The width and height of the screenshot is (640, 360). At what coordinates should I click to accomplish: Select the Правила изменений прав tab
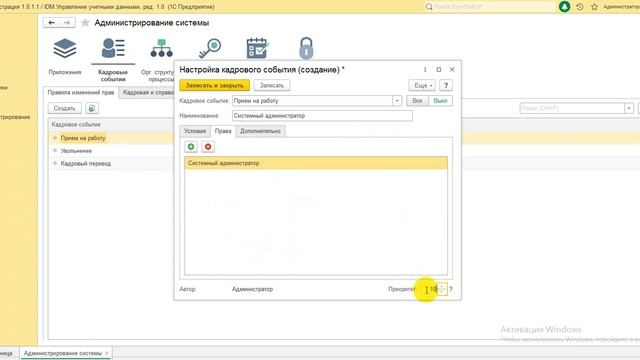(x=81, y=93)
